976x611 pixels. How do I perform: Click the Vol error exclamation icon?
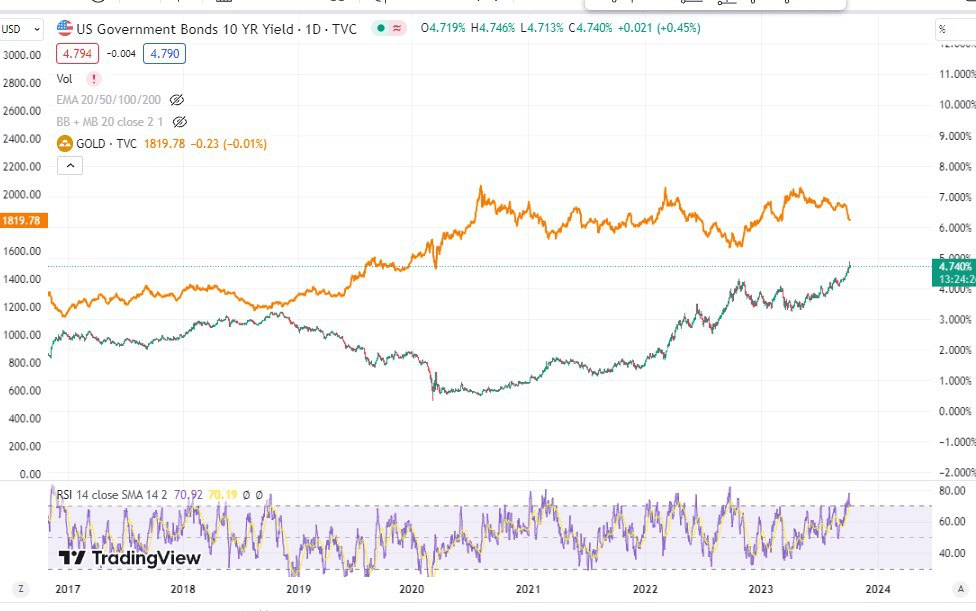coord(93,78)
